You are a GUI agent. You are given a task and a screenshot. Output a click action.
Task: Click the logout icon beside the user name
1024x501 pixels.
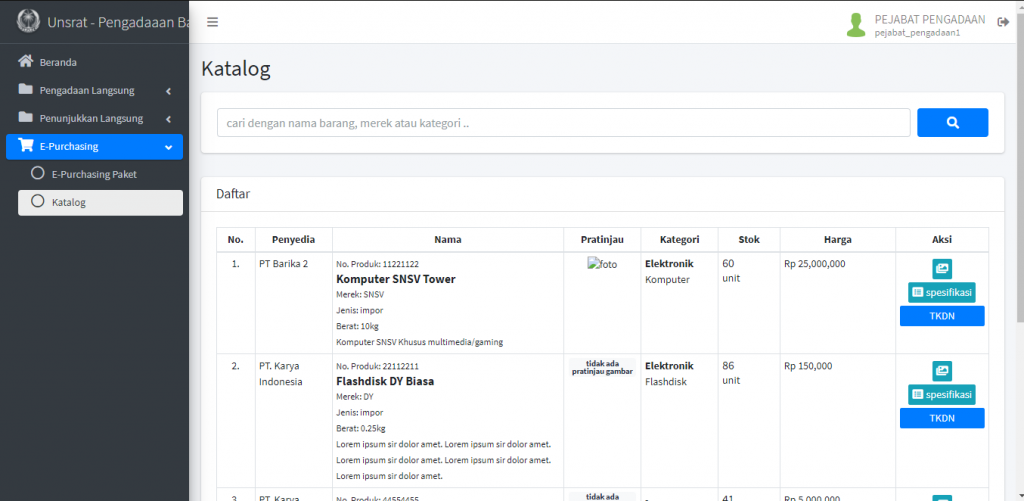pyautogui.click(x=1003, y=23)
